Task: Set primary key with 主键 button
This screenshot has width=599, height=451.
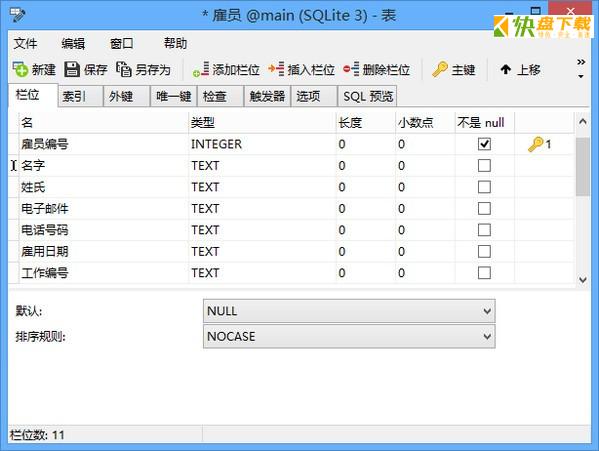Action: tap(453, 70)
